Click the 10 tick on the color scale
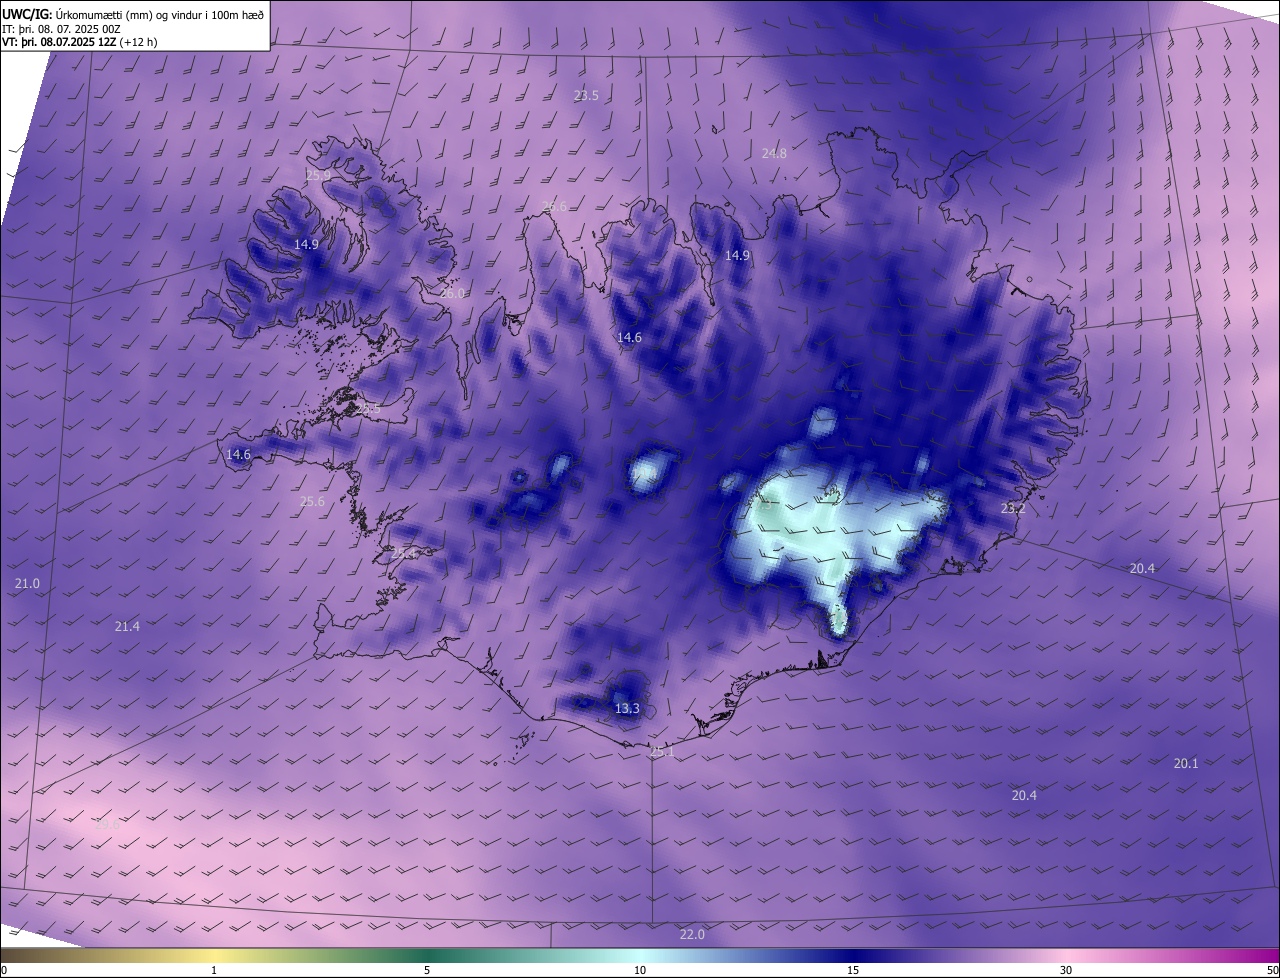1280x978 pixels. [x=640, y=971]
